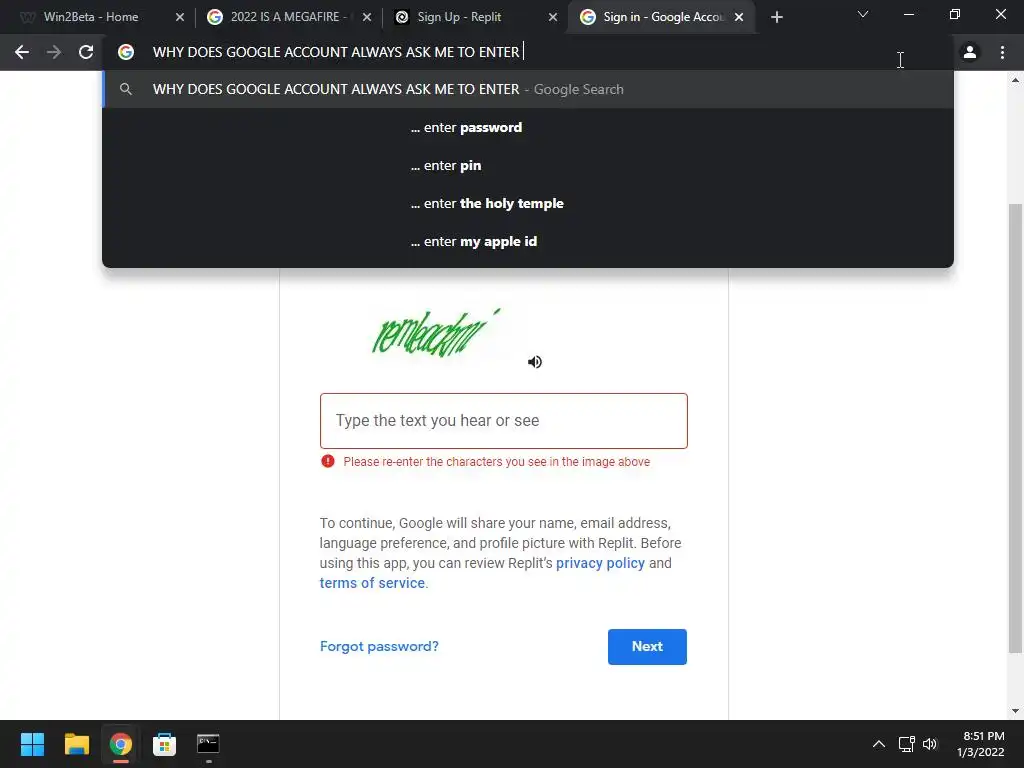Screen dimensions: 1024x768
Task: Open the Chrome profile avatar icon
Action: click(970, 52)
